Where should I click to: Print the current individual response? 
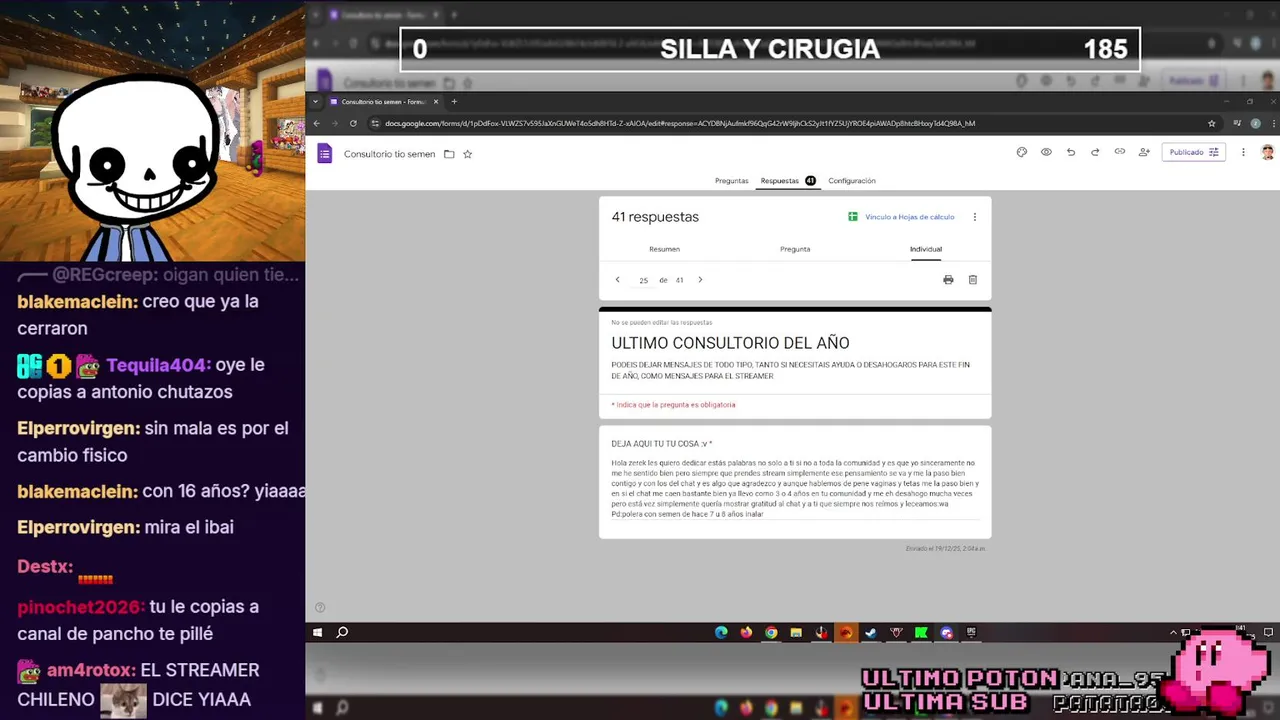click(x=948, y=280)
